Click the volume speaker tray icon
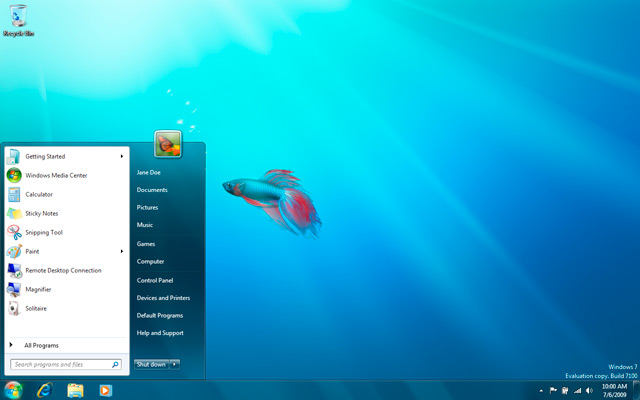The image size is (640, 400). 589,391
